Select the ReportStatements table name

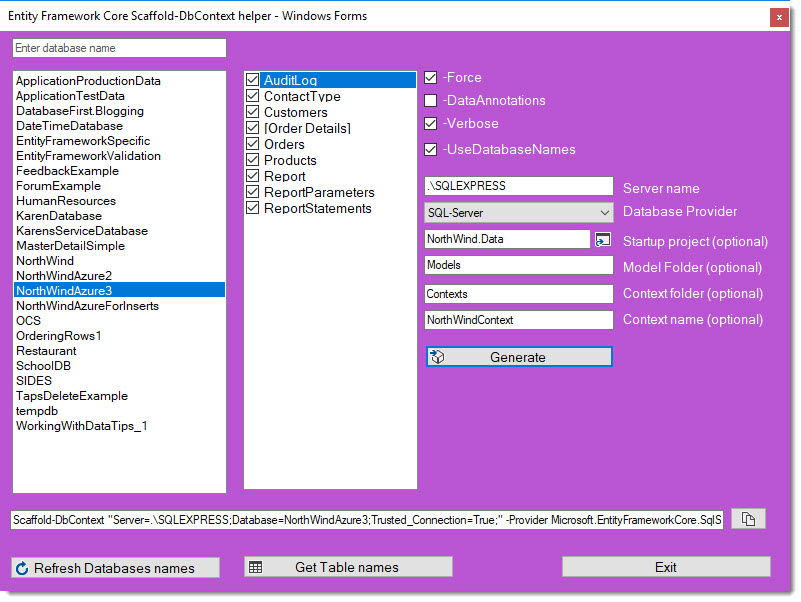click(318, 208)
